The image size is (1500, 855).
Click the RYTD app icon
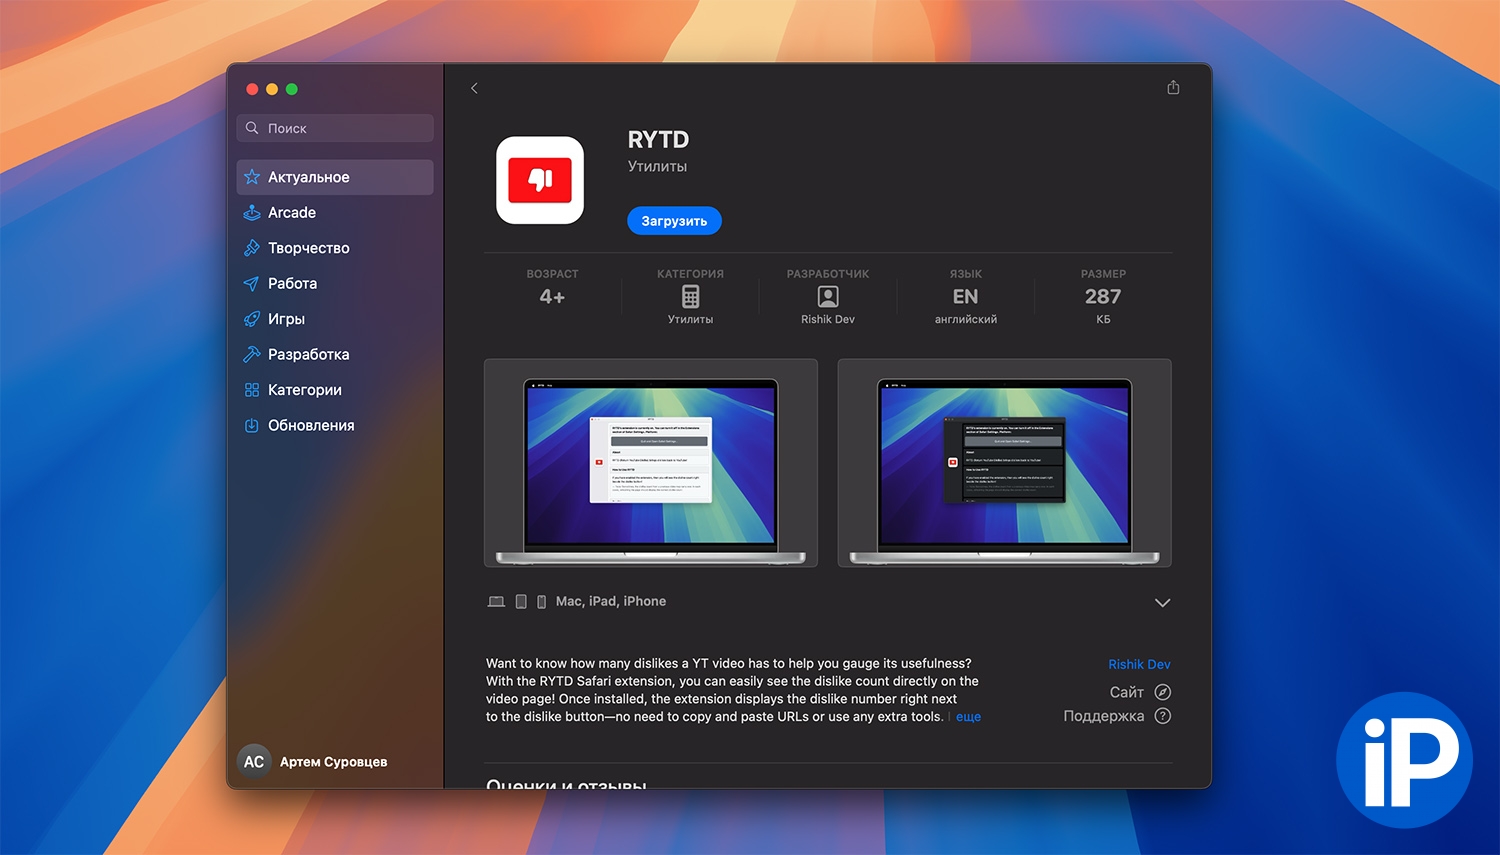pyautogui.click(x=540, y=180)
